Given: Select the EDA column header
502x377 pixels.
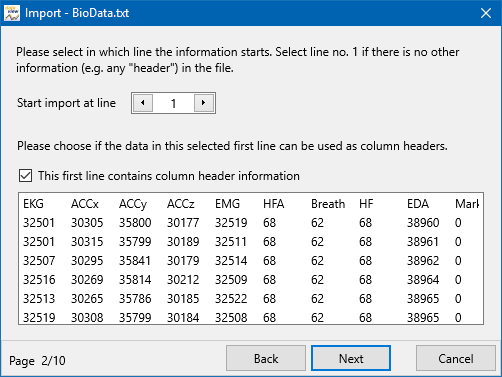Looking at the screenshot, I should click(x=418, y=204).
